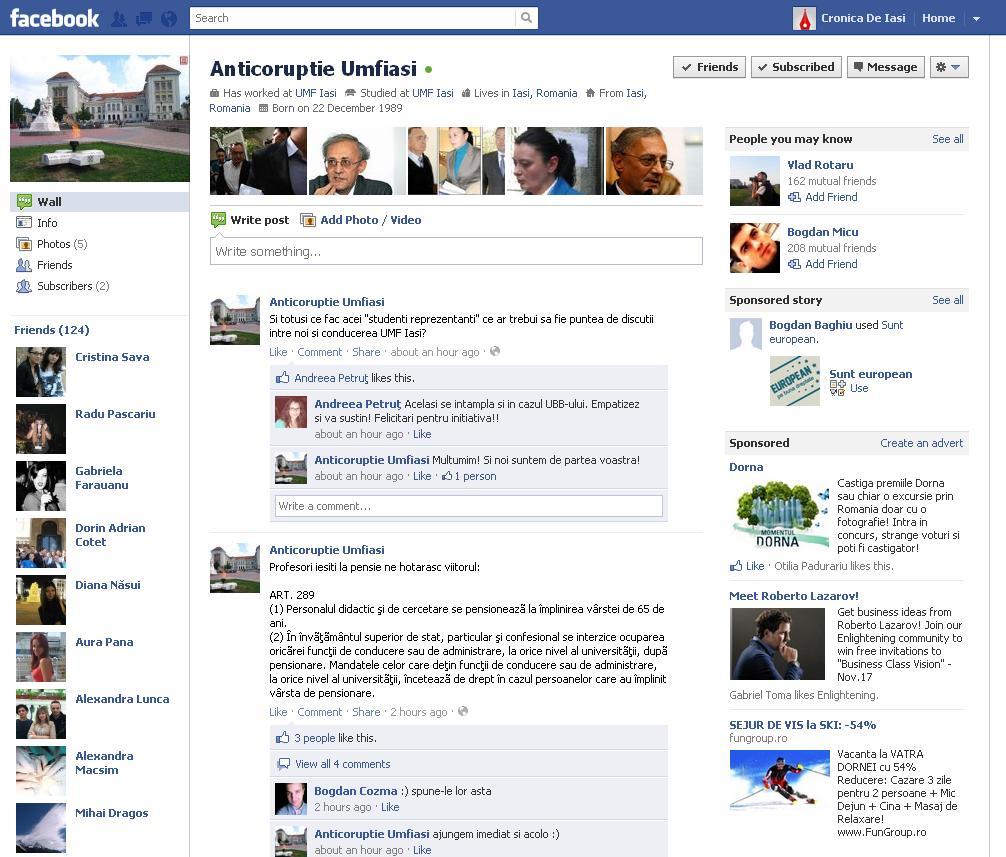Image resolution: width=1006 pixels, height=857 pixels.
Task: Like the Dorna advert
Action: tap(754, 566)
